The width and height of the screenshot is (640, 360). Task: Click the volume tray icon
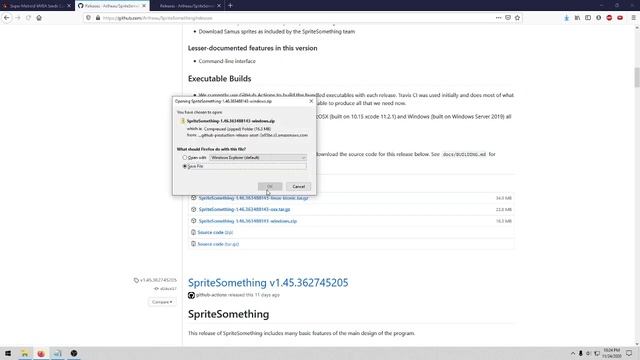click(x=588, y=353)
